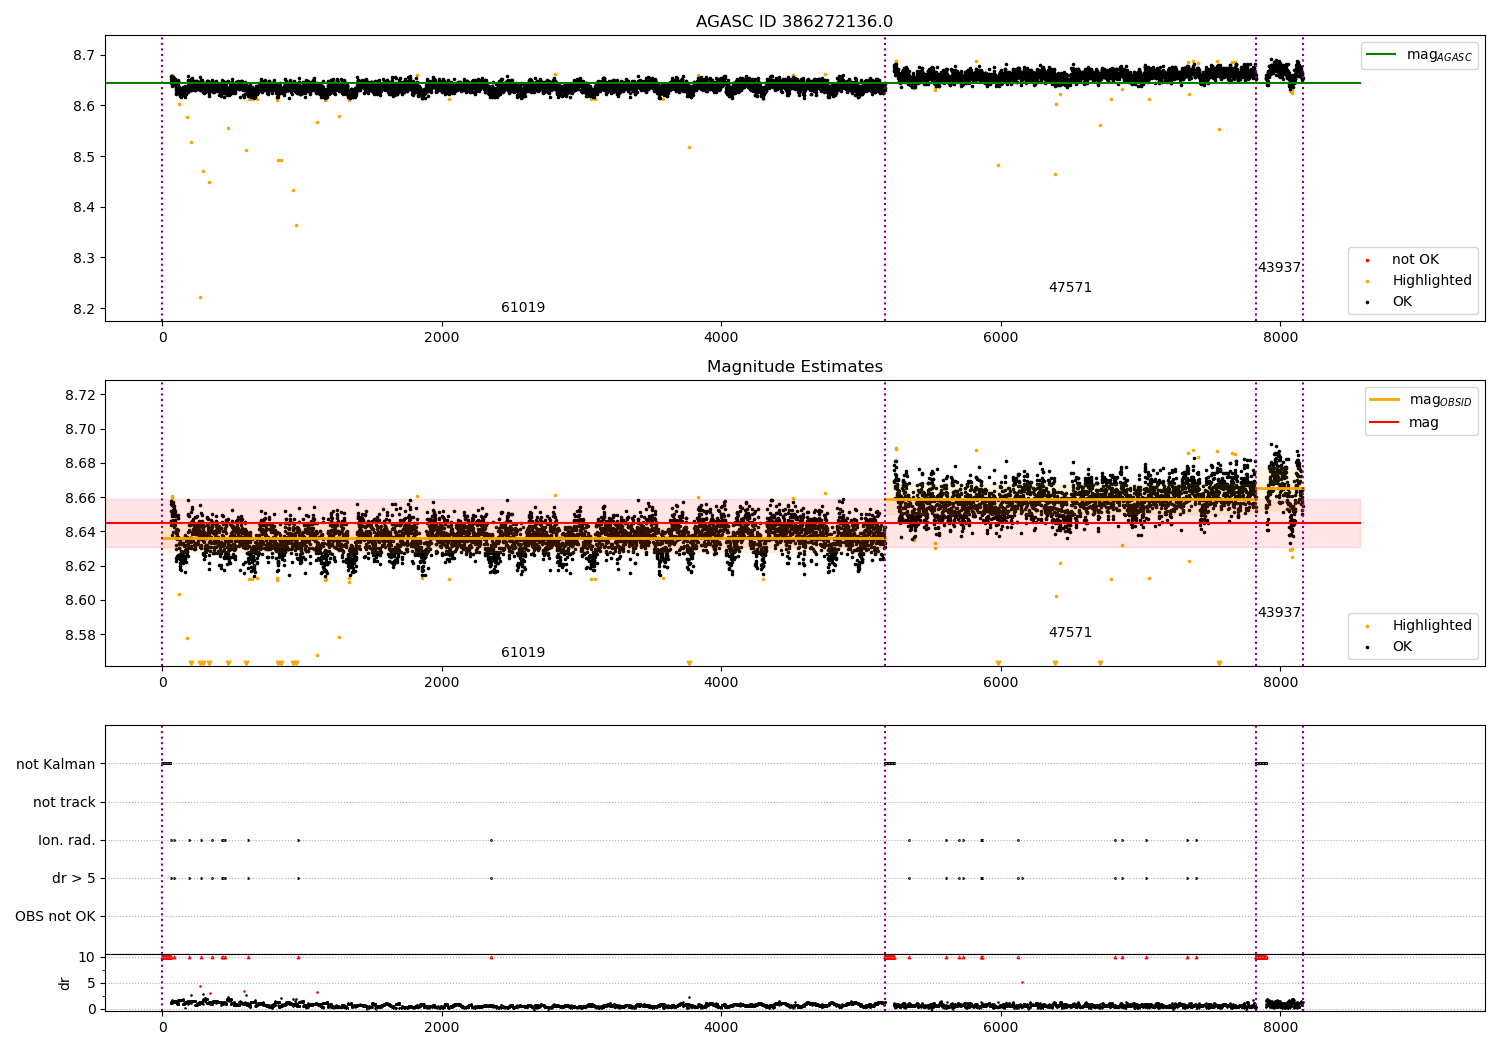This screenshot has height=1050, width=1500.
Task: Click the 'AGASC ID 386272136.0' plot title
Action: tap(795, 22)
